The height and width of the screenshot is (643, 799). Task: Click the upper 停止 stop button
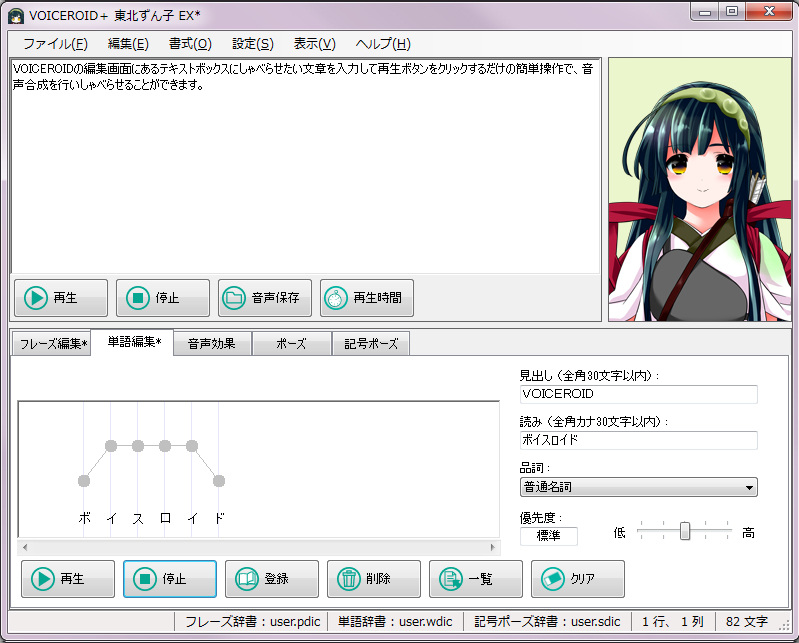pos(163,298)
